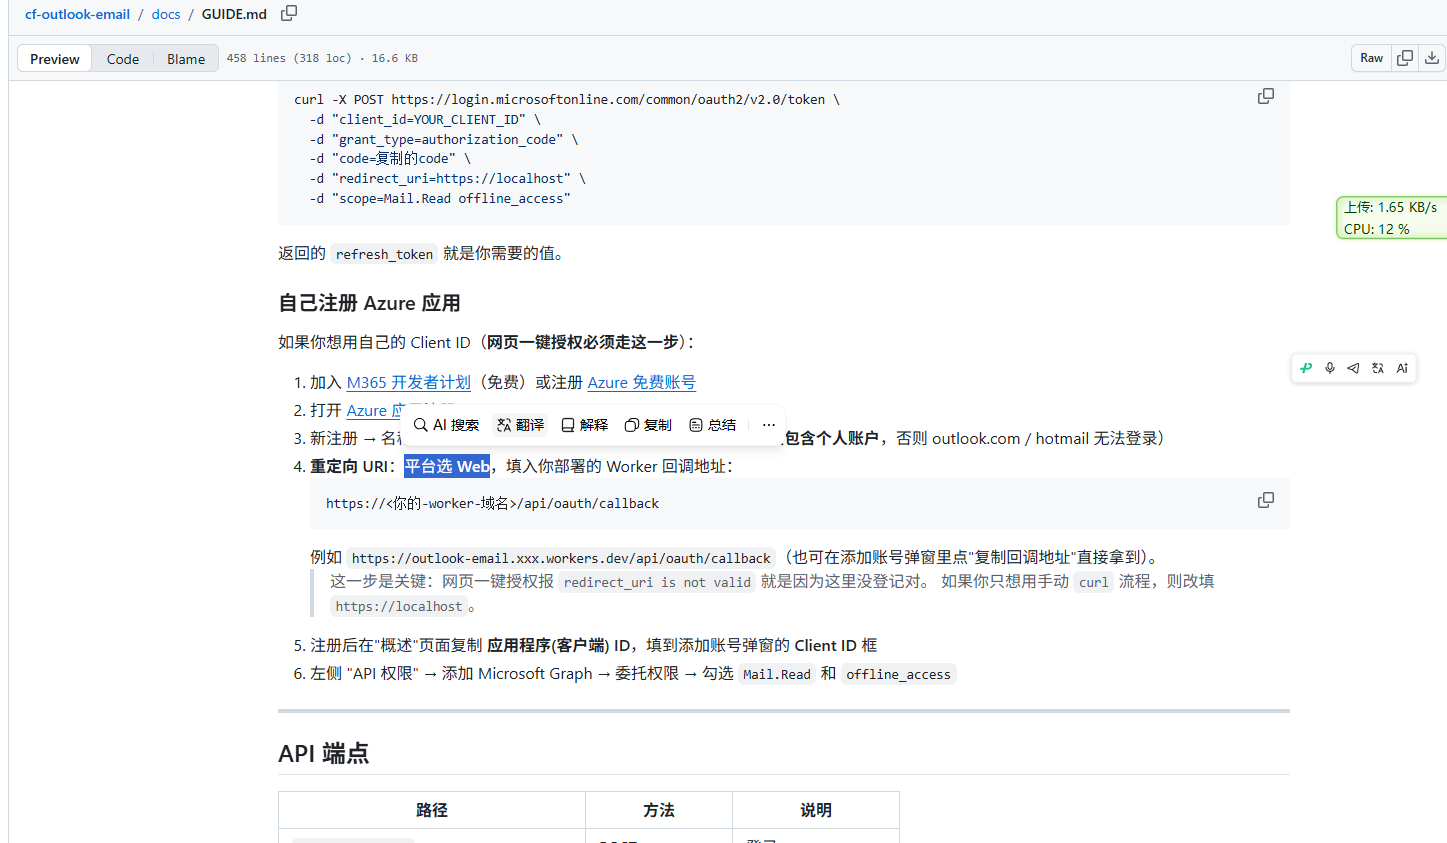Click the https://localhost inline code in note

click(399, 606)
